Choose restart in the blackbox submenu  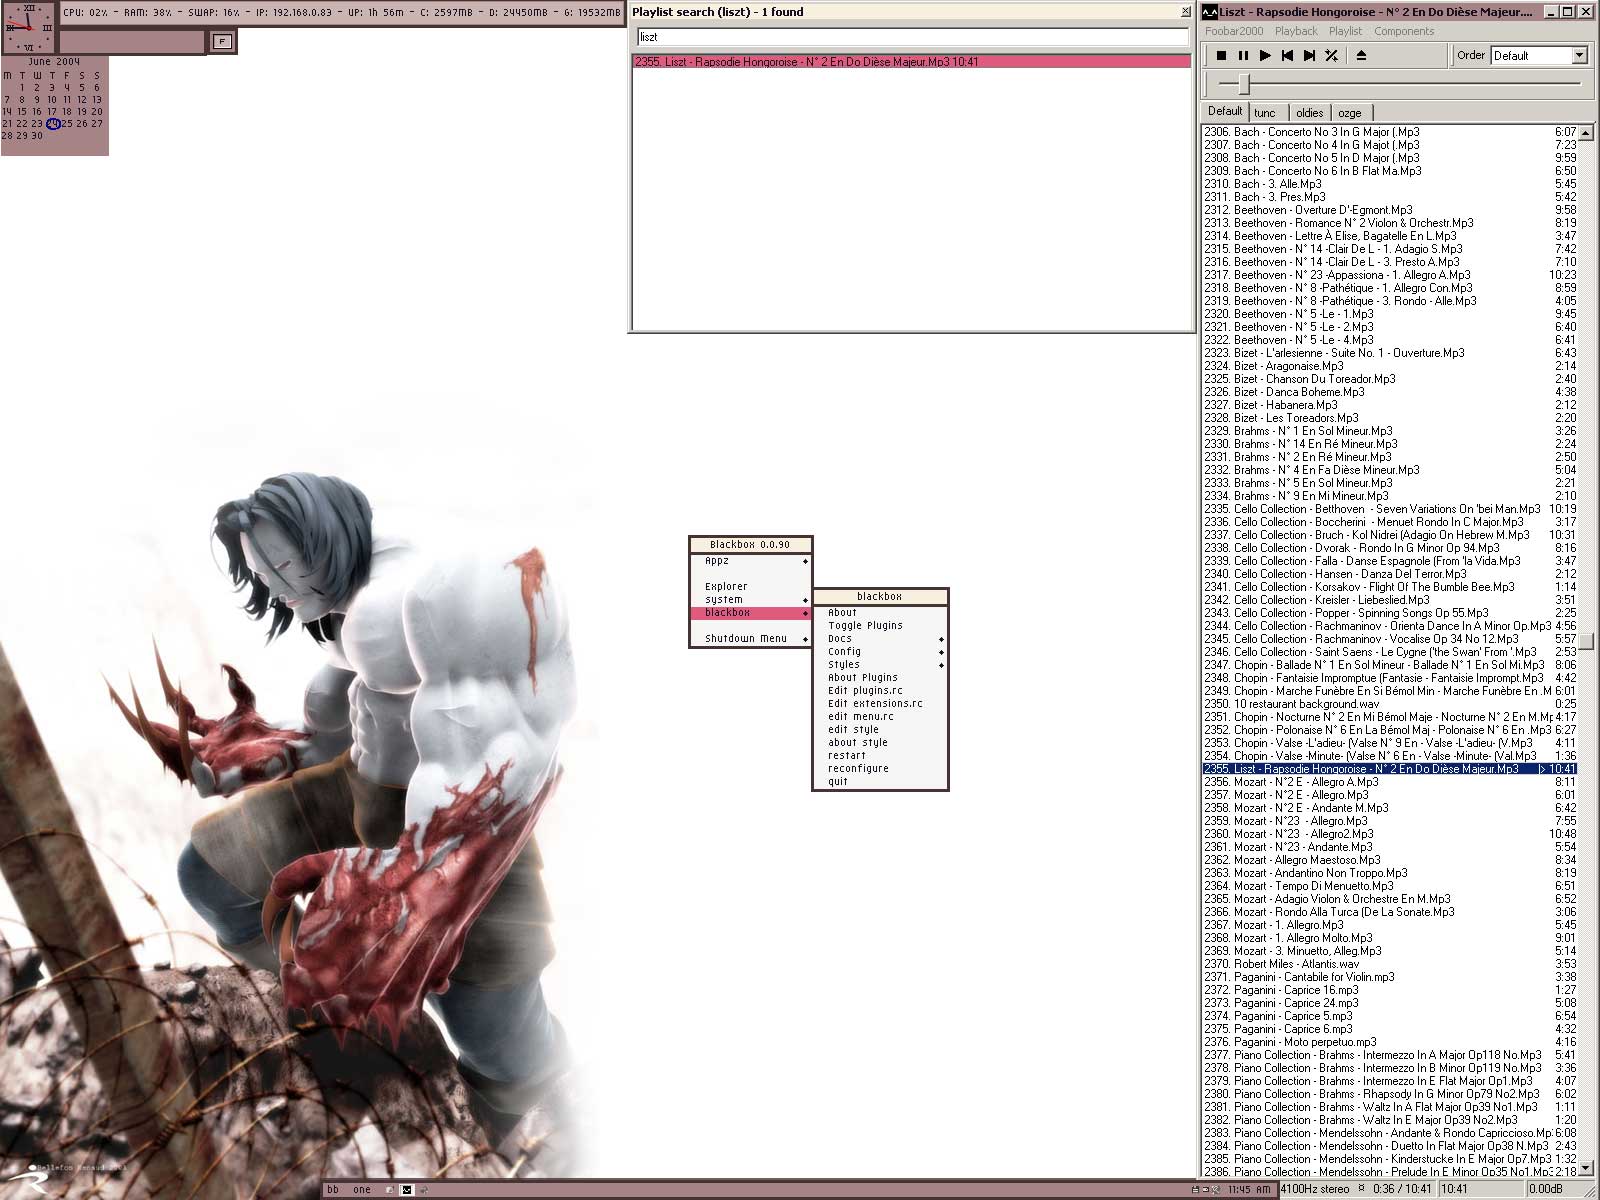tap(880, 756)
